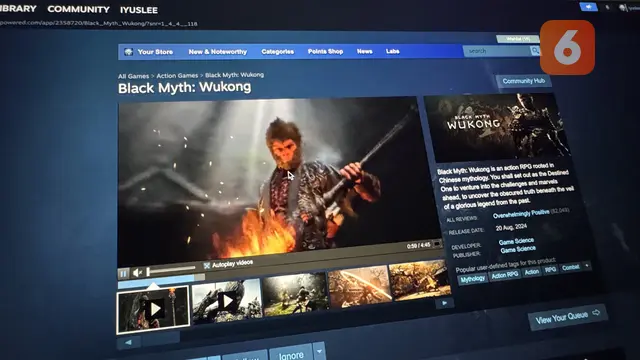Open the IYUSLEE profile section
640x360 pixels.
(x=139, y=10)
